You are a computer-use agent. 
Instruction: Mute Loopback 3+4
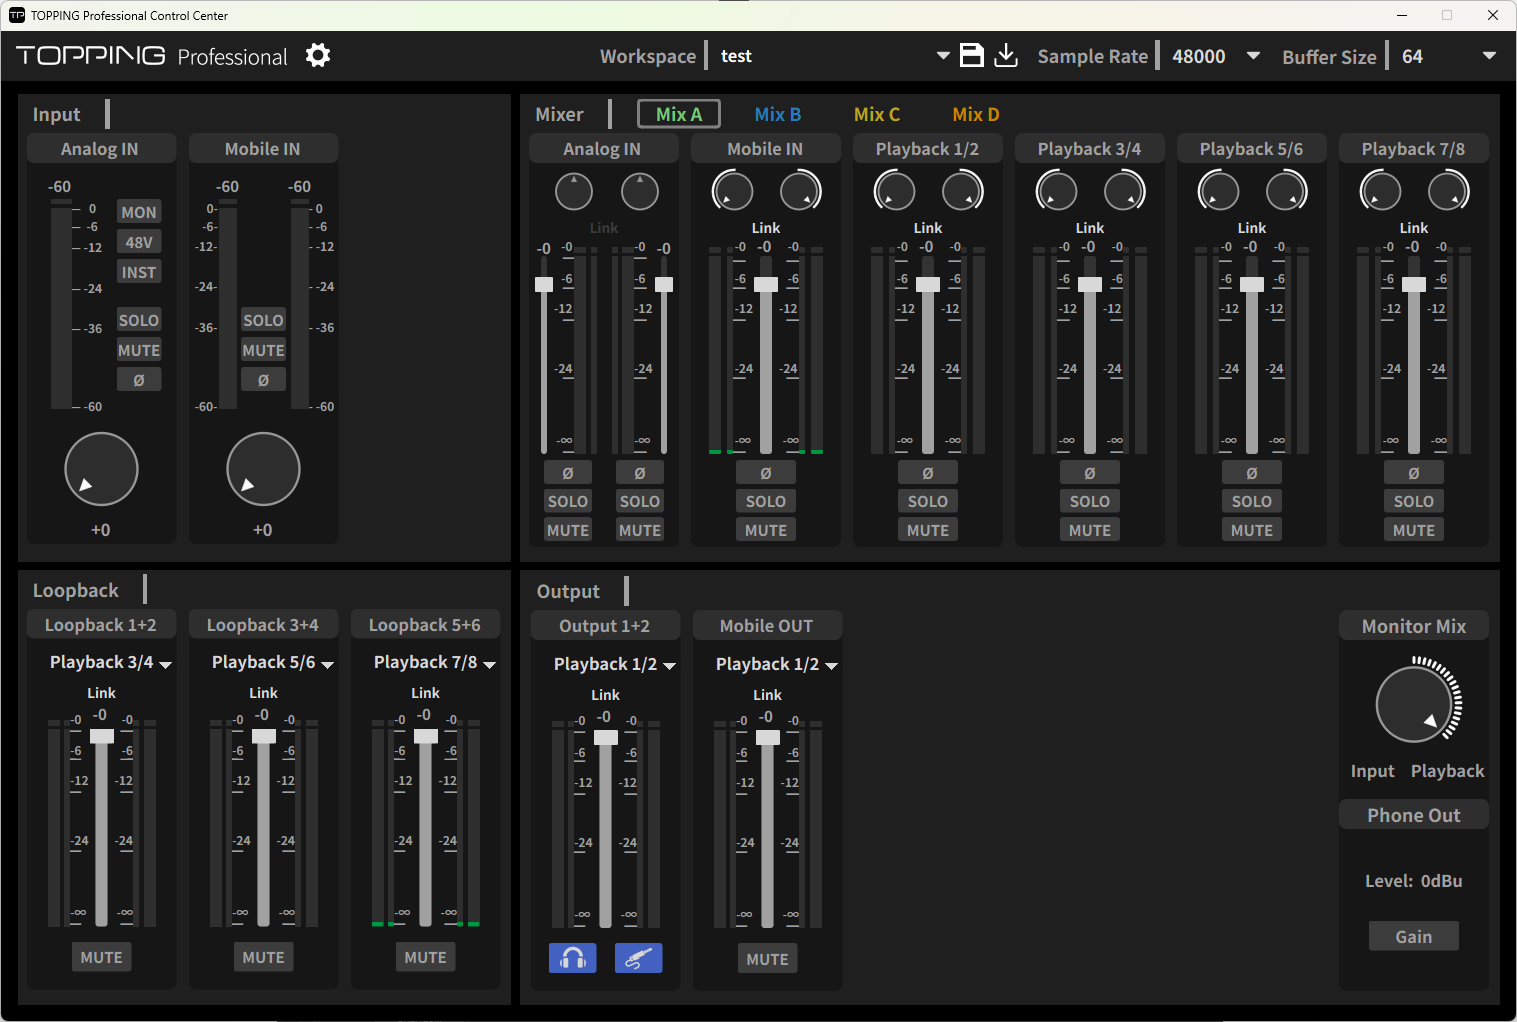point(263,957)
